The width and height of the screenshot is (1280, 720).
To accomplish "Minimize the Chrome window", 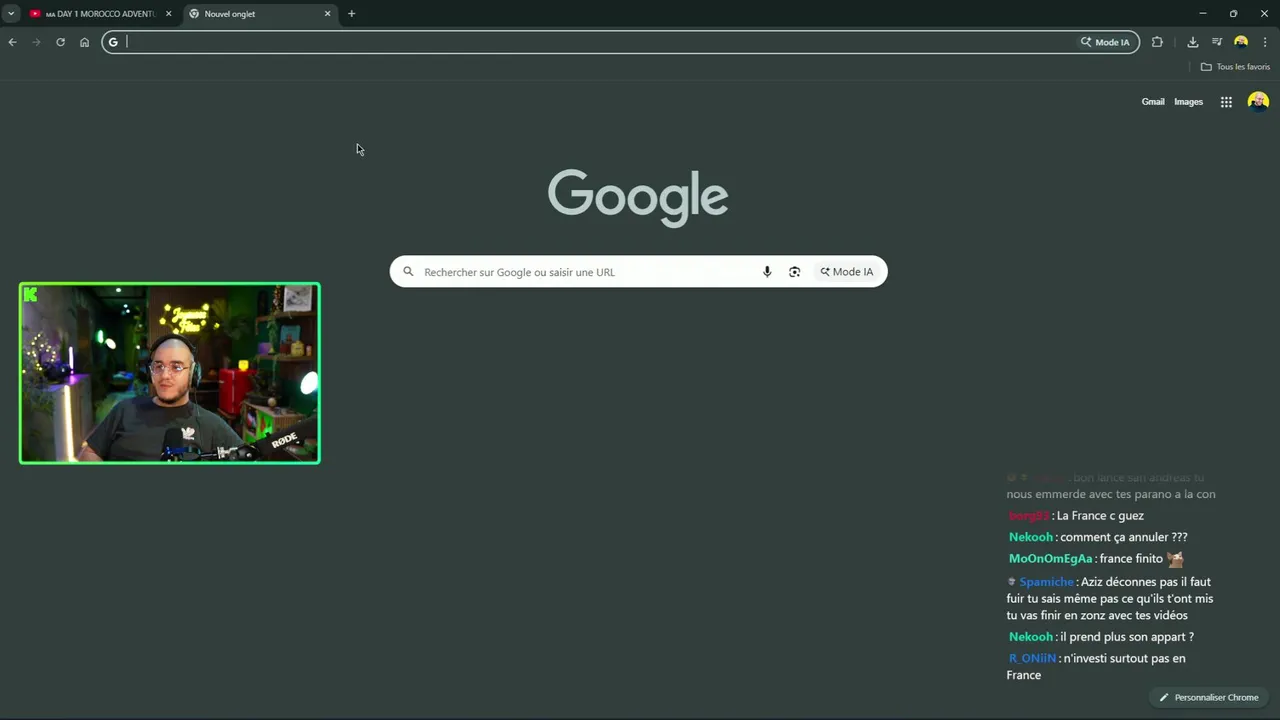I will pos(1202,14).
